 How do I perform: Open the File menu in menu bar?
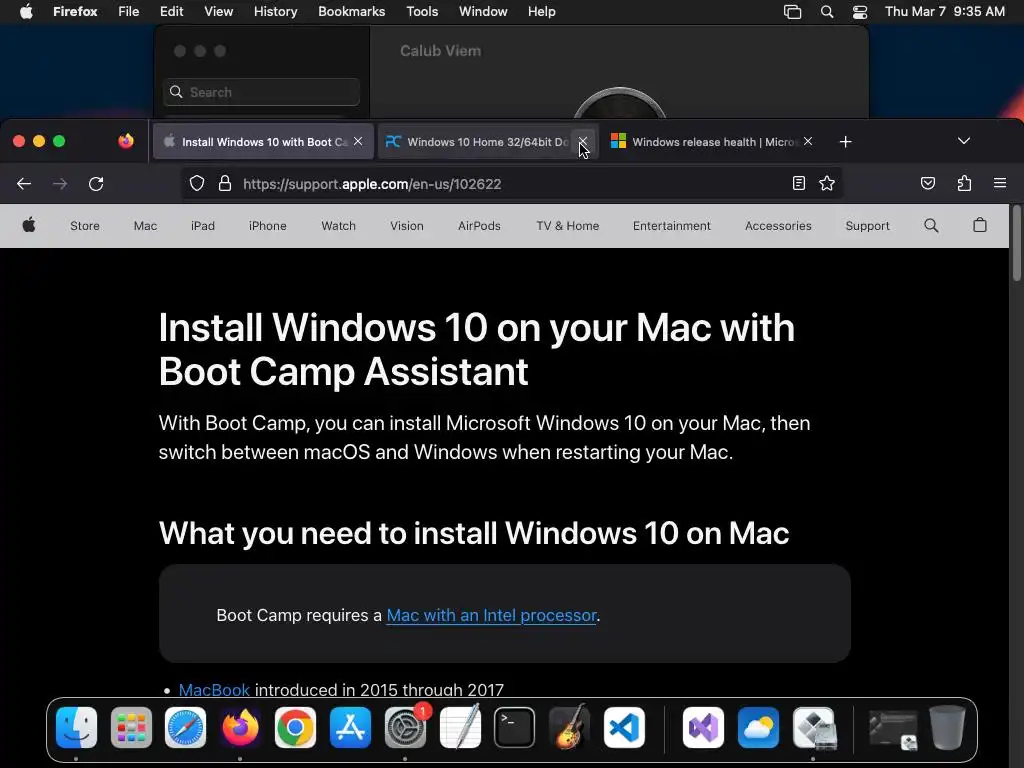click(x=129, y=12)
